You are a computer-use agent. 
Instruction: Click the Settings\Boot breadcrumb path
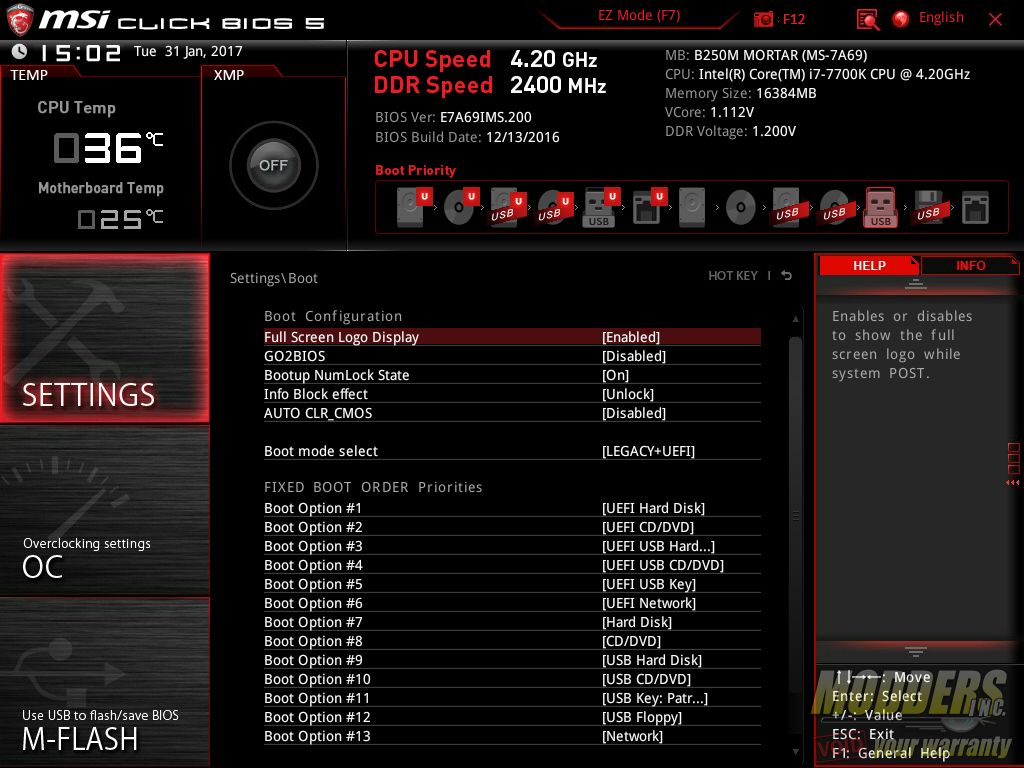274,278
